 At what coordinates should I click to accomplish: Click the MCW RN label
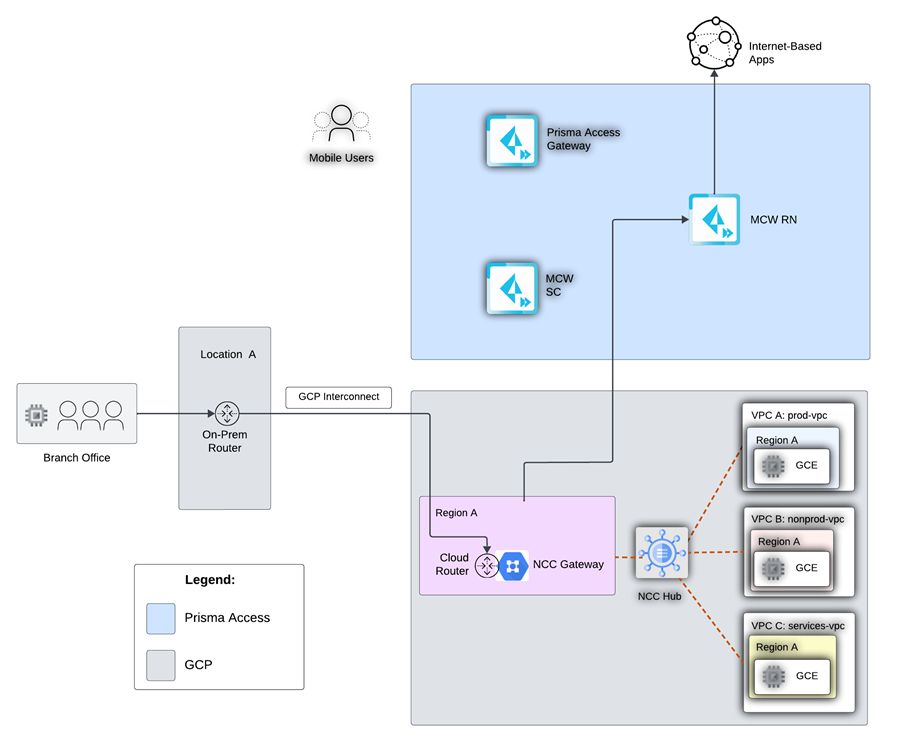coord(773,220)
